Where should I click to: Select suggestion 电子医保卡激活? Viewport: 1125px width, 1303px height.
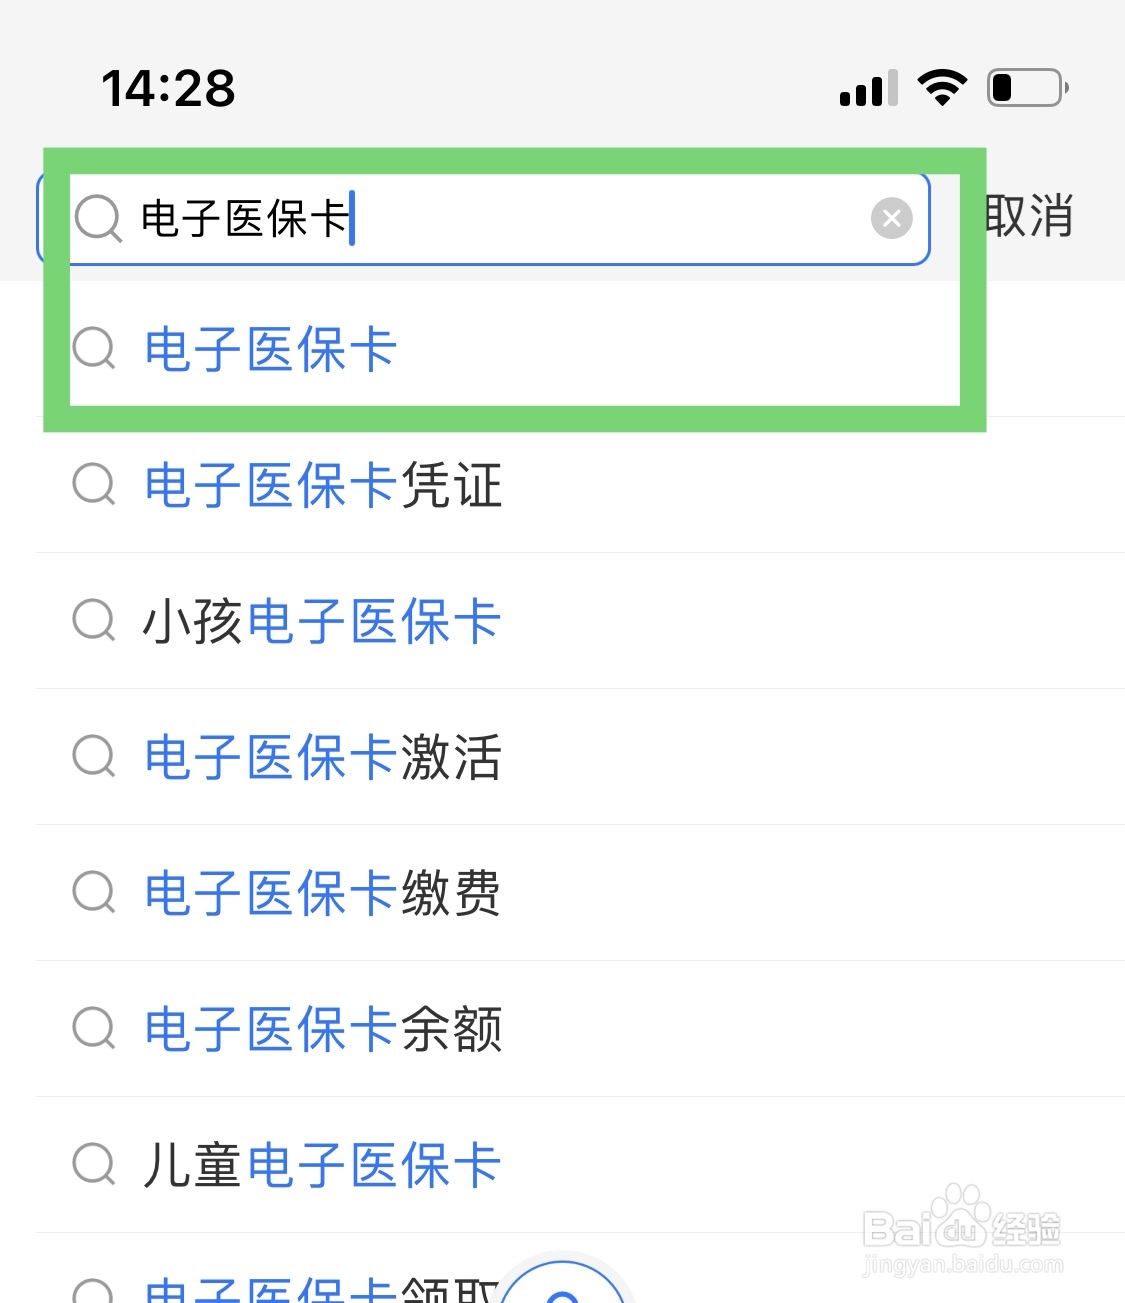coord(323,758)
